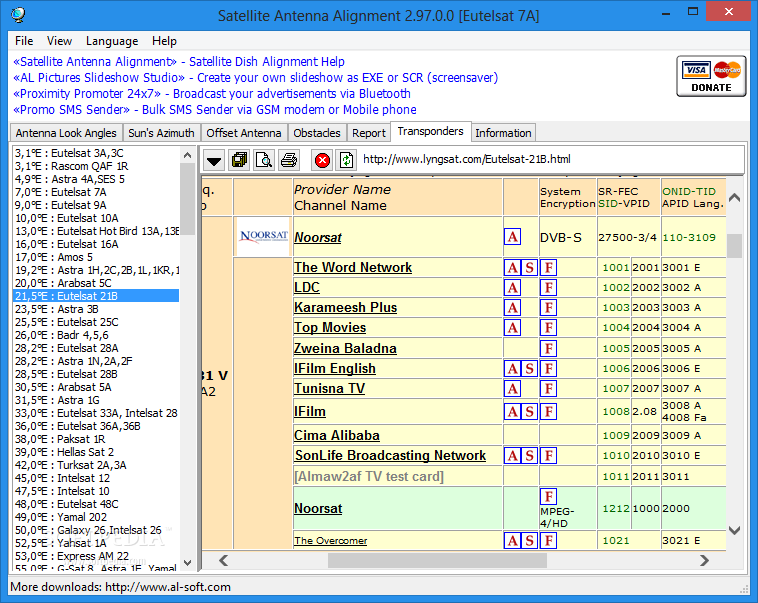This screenshot has width=758, height=603.
Task: Switch to Sun's Azimuth tab
Action: click(161, 133)
